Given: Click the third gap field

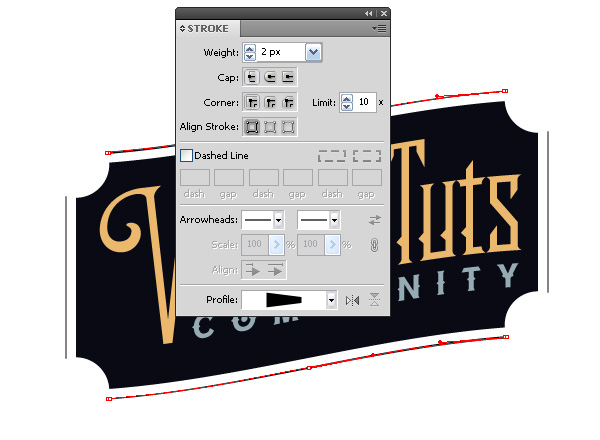Looking at the screenshot, I should pos(367,178).
